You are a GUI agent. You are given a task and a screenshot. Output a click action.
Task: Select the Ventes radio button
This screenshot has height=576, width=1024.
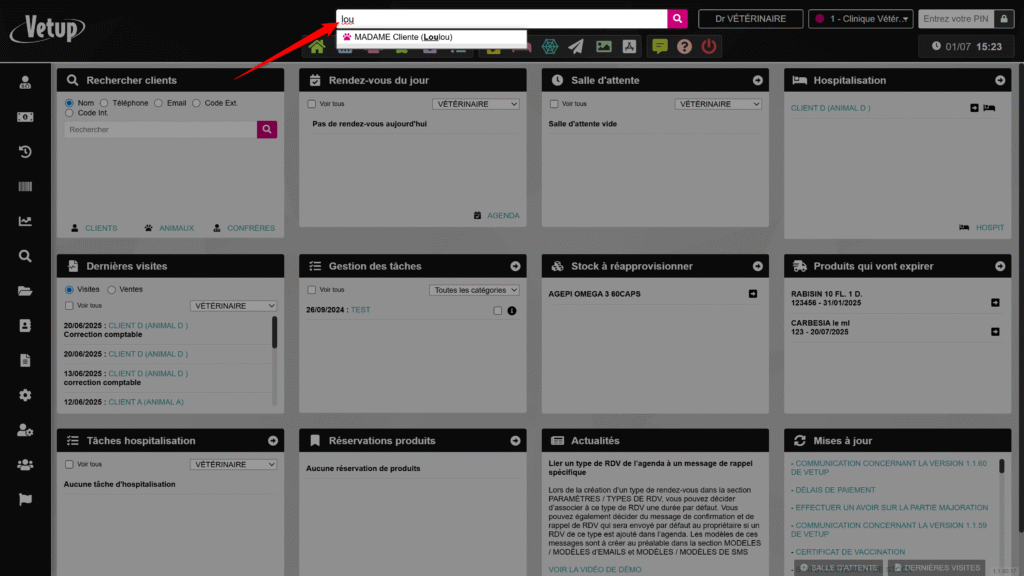tap(112, 290)
